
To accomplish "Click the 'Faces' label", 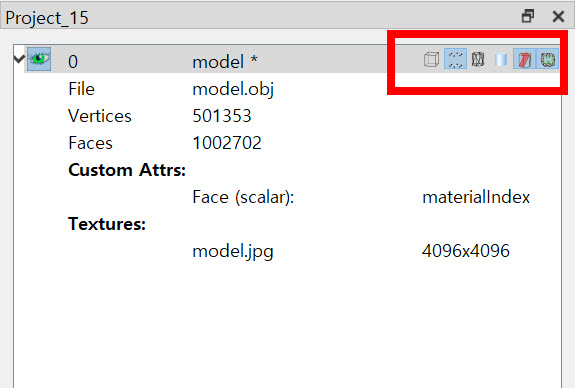I will click(x=91, y=143).
